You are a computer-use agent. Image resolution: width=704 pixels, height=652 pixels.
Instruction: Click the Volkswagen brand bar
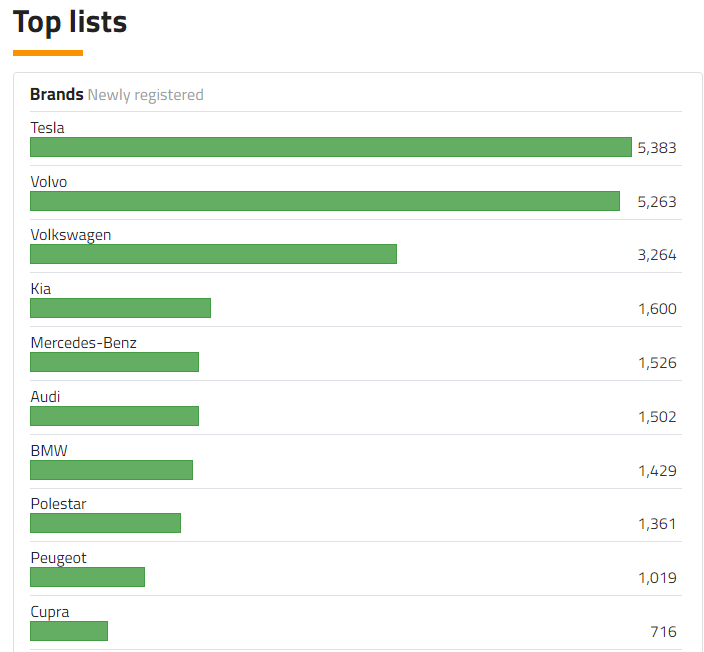(x=213, y=254)
